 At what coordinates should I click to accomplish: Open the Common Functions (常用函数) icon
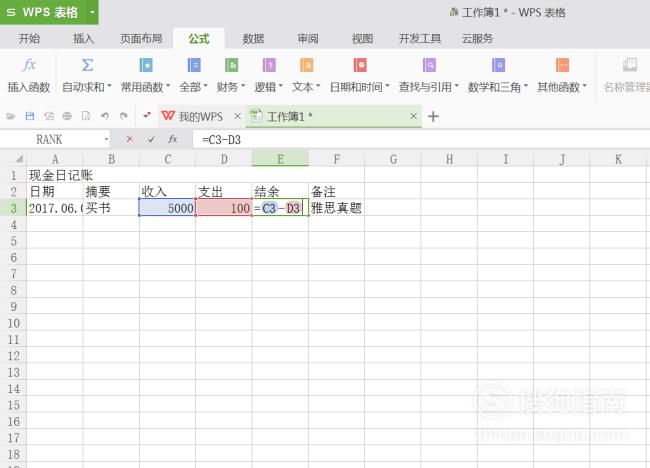[146, 65]
